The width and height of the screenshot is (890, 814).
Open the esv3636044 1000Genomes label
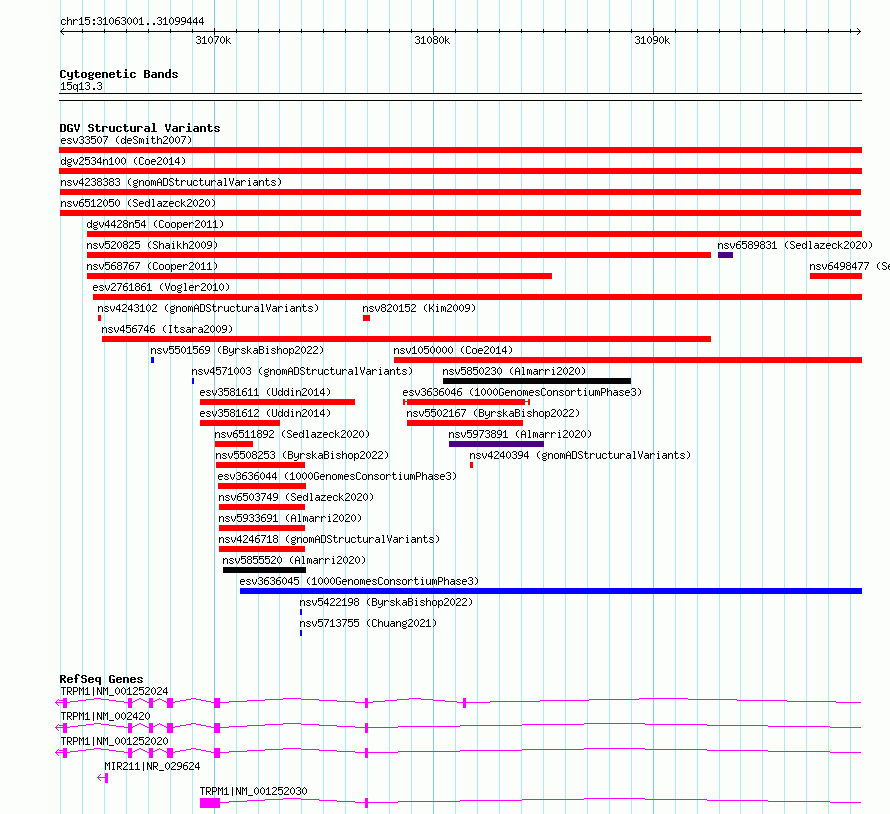tap(337, 476)
